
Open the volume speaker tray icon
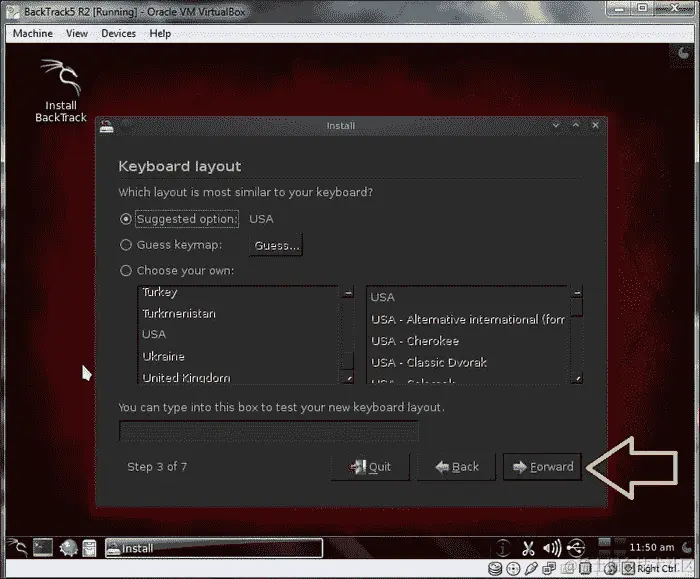552,548
